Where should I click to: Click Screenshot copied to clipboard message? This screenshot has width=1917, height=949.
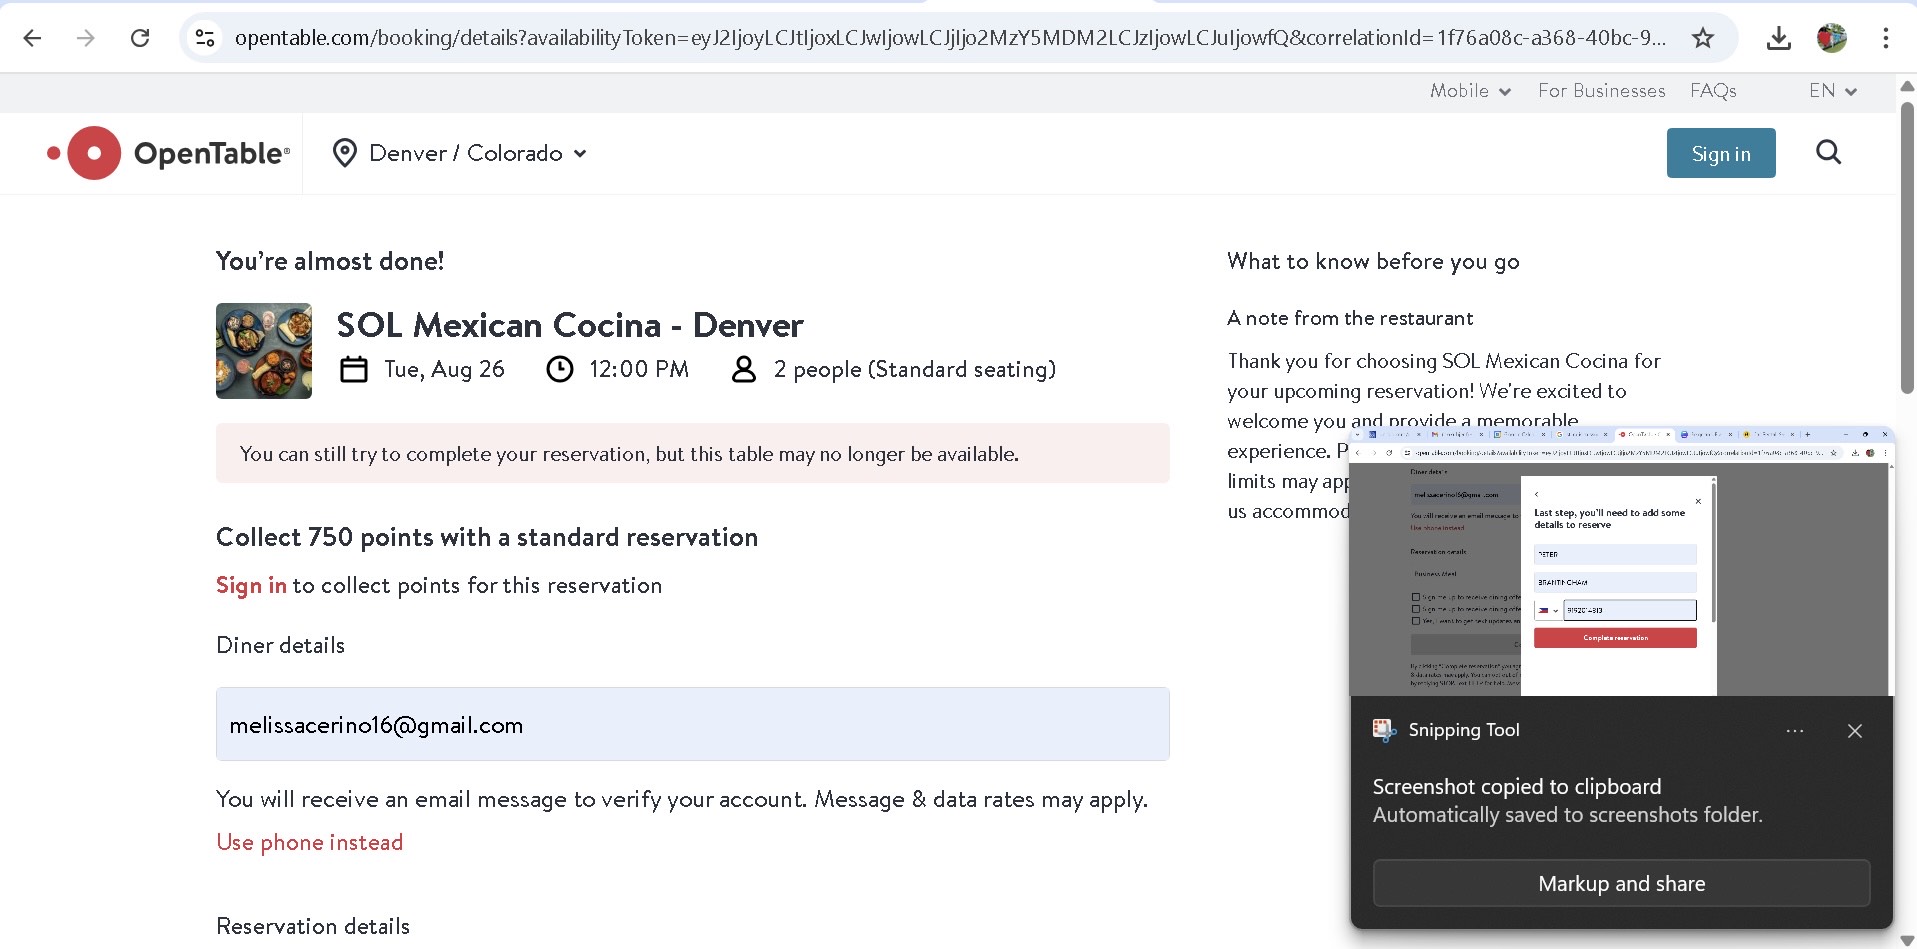point(1517,786)
